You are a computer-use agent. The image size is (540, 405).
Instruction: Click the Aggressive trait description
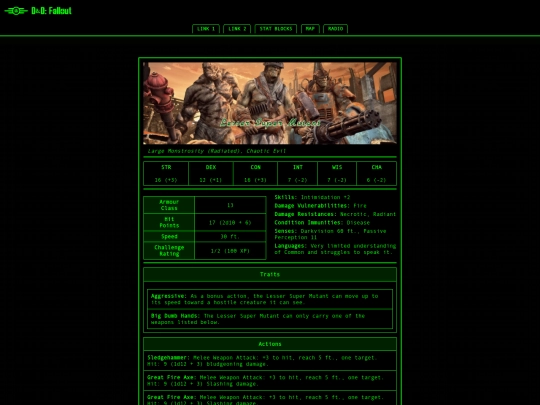tap(270, 299)
